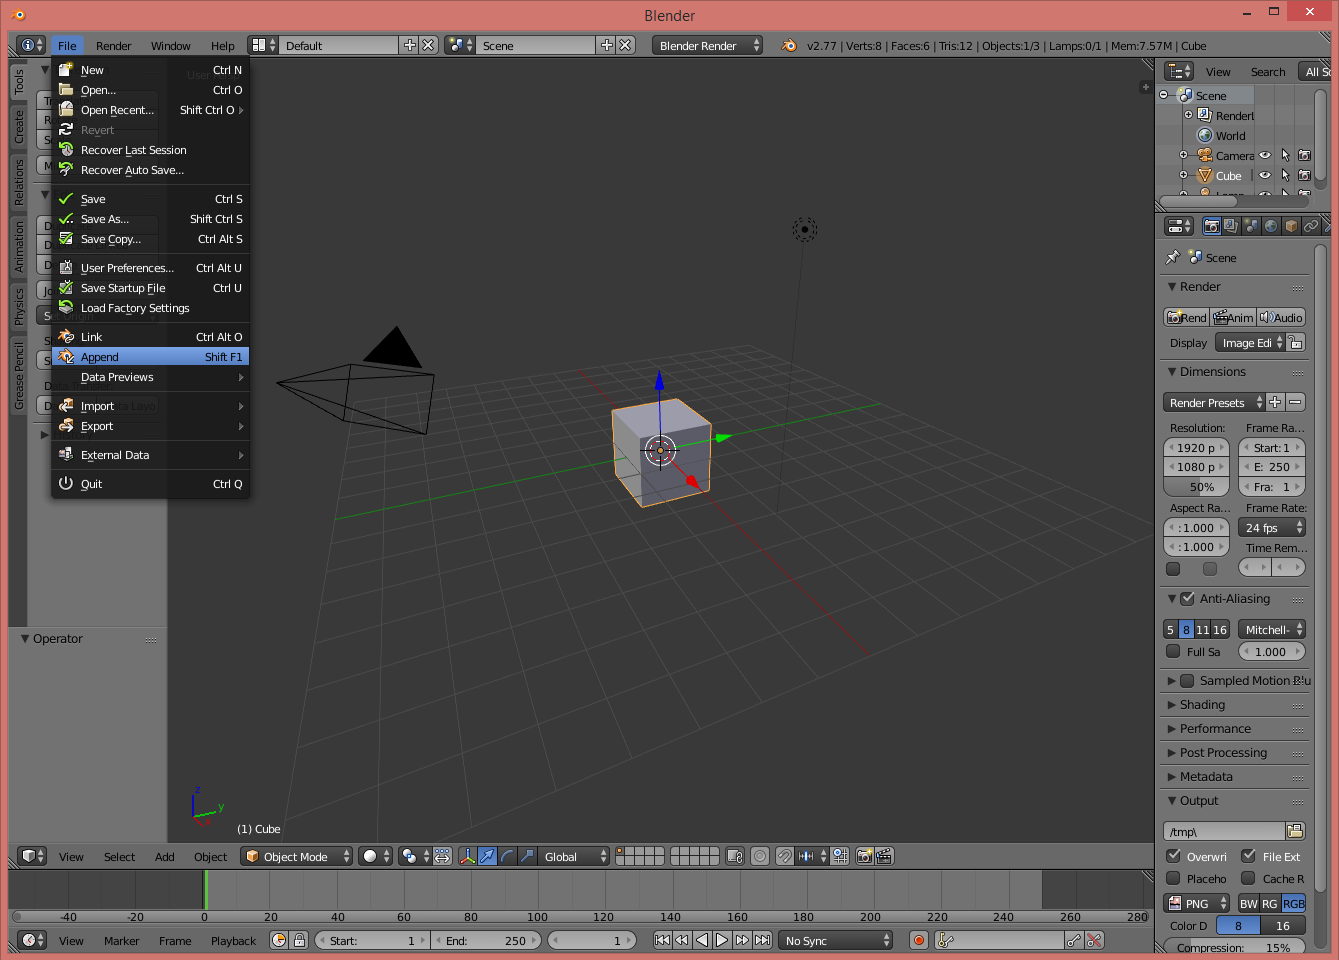Open the Object properties cube icon

[x=1291, y=227]
